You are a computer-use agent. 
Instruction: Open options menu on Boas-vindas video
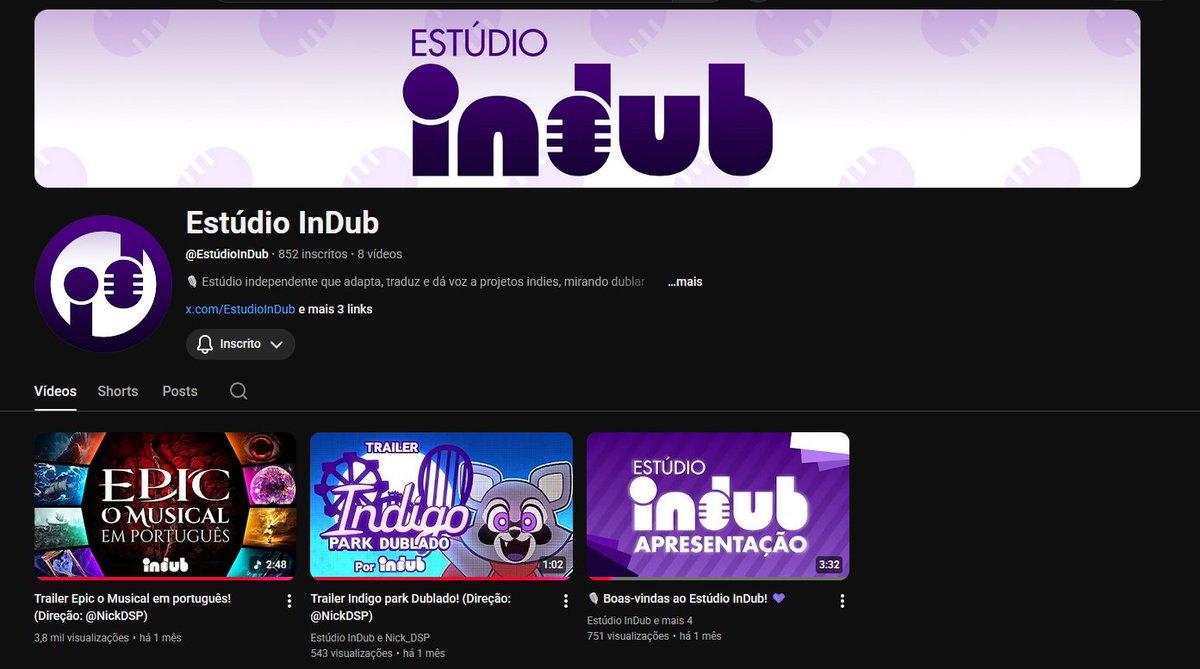click(x=842, y=600)
